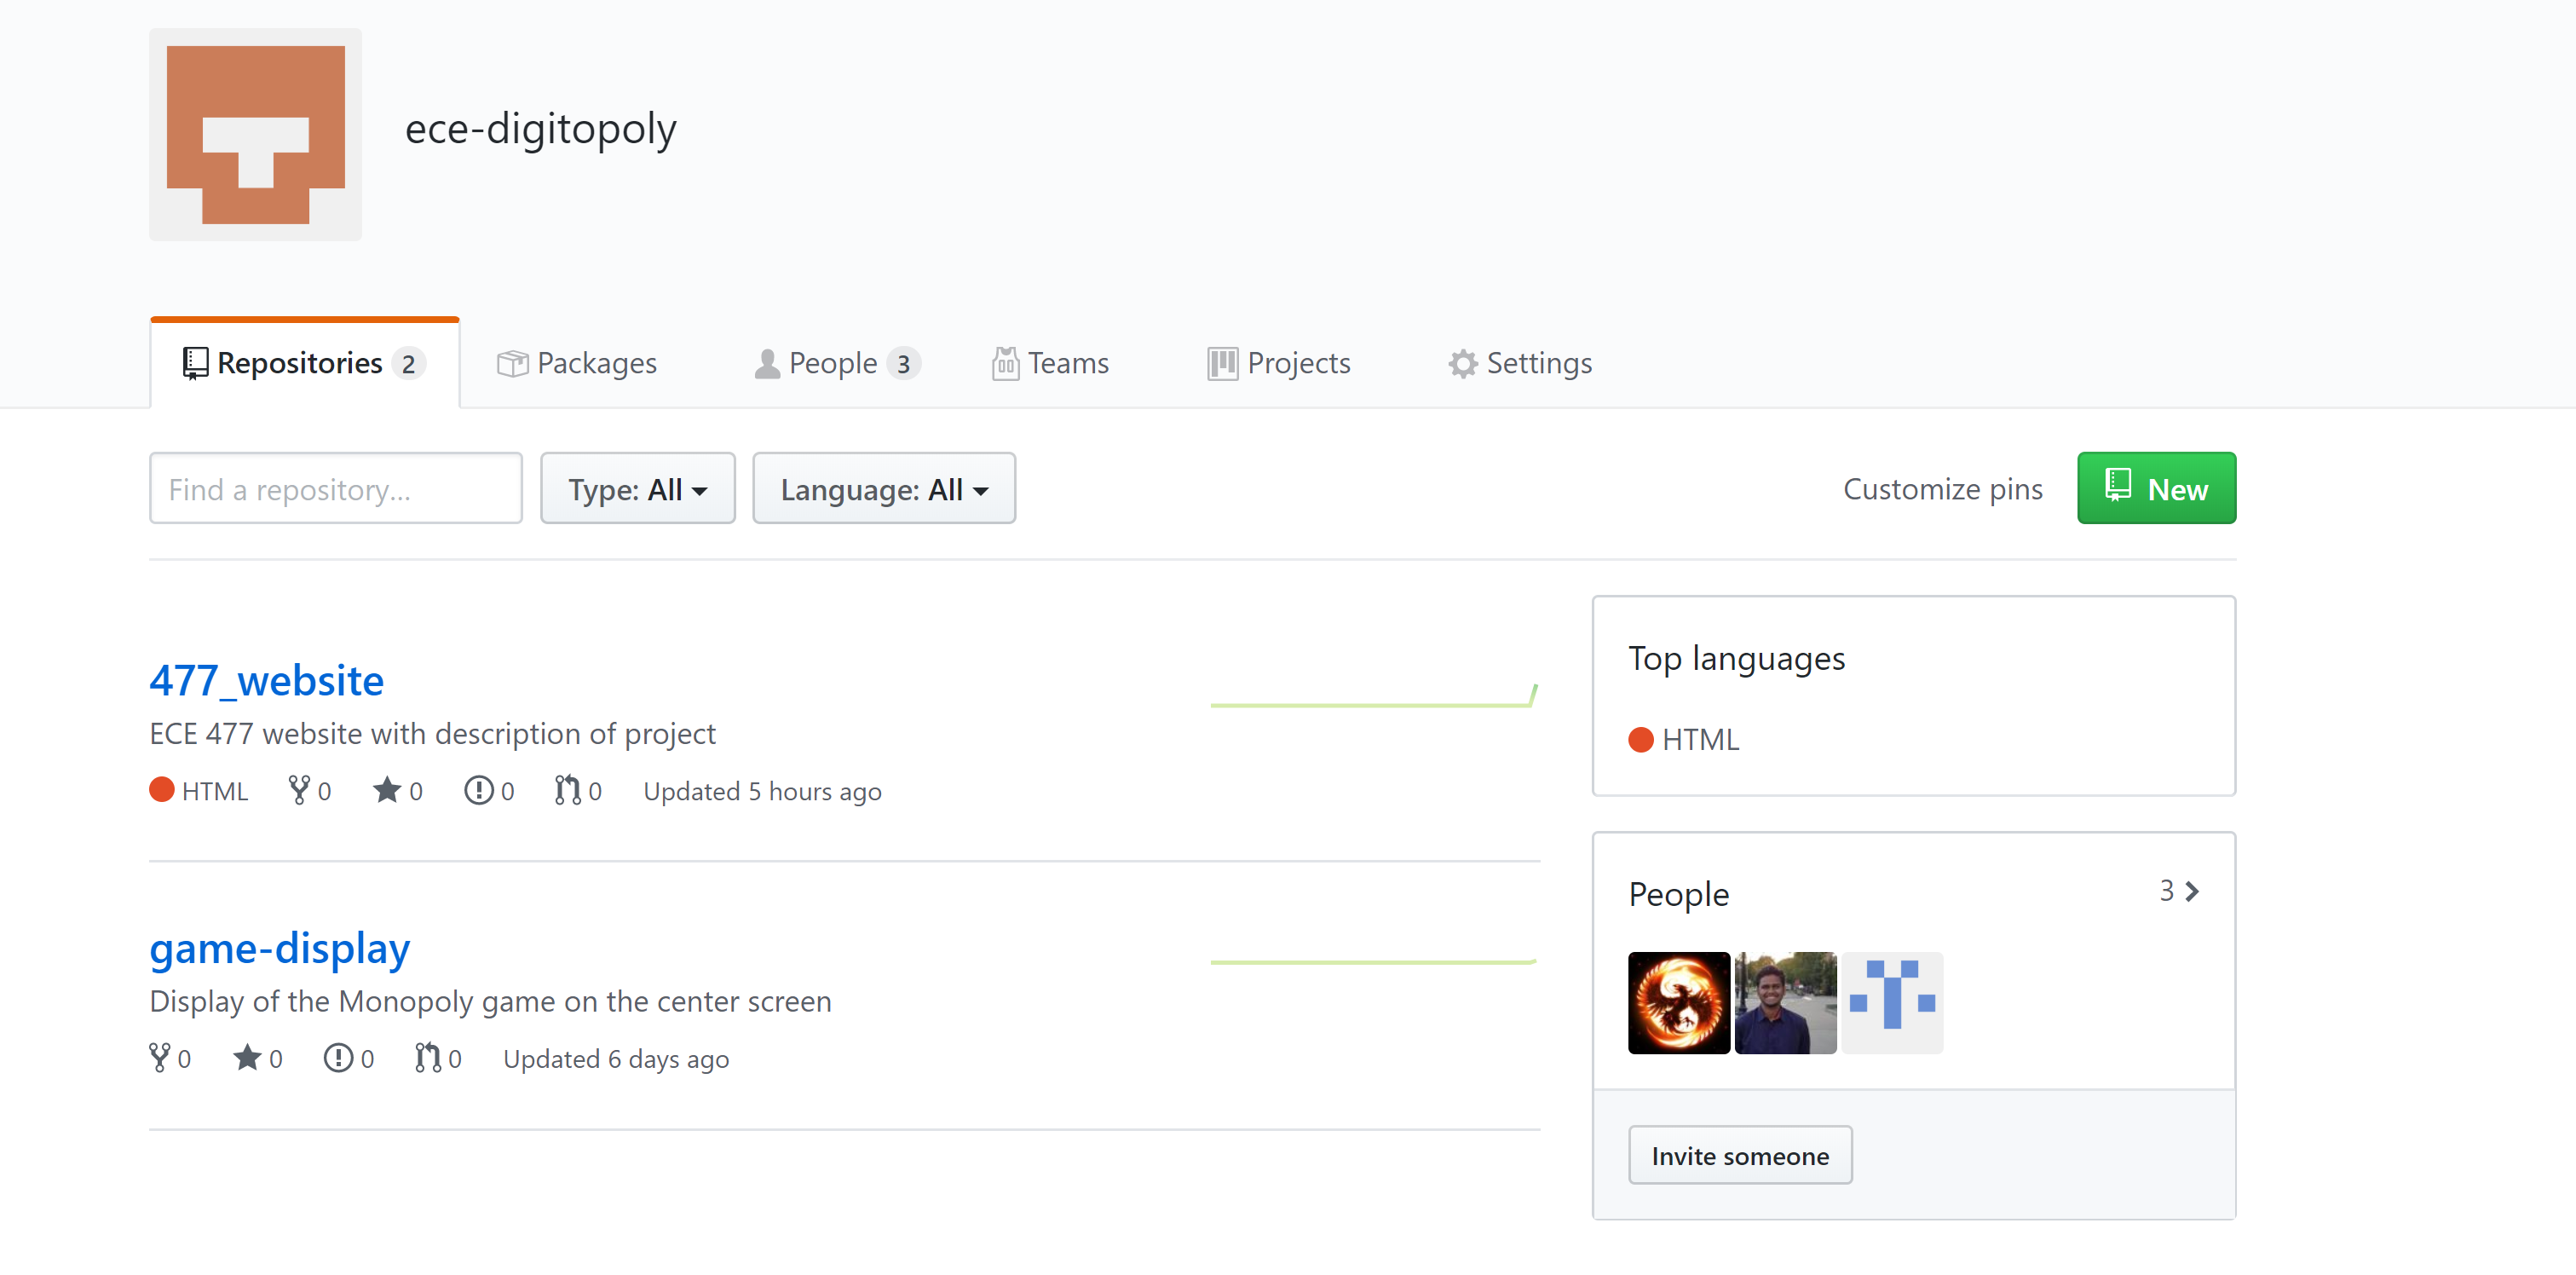Click the Invite someone button
The width and height of the screenshot is (2576, 1275).
1740,1155
